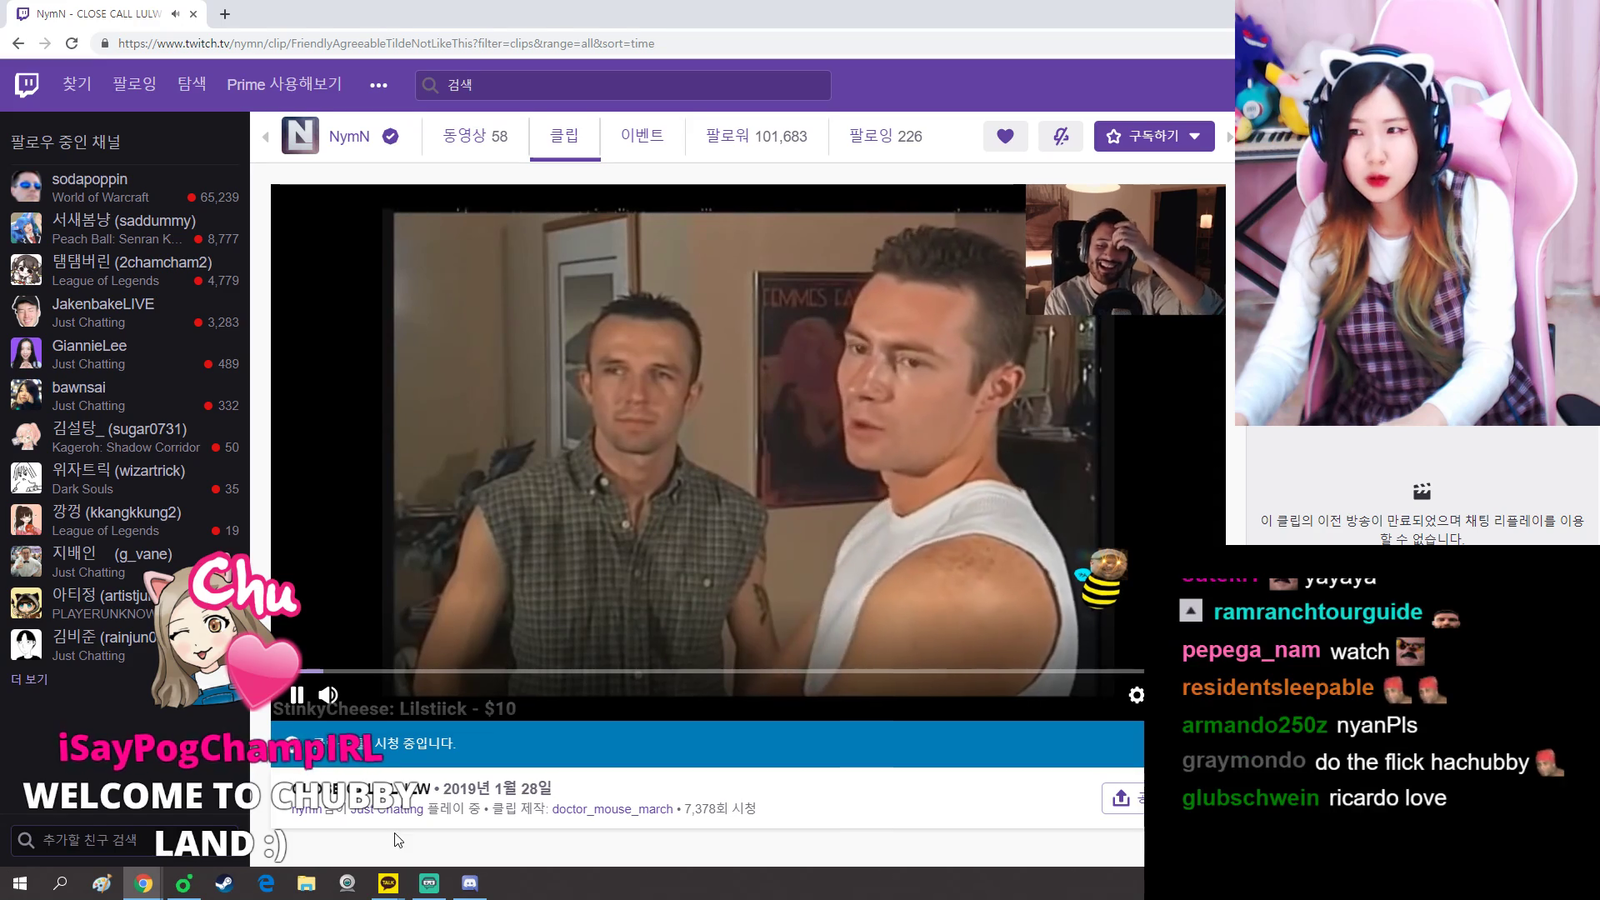Select the NymN - CLOSE CALL browser tab
The image size is (1600, 900).
(x=107, y=14)
